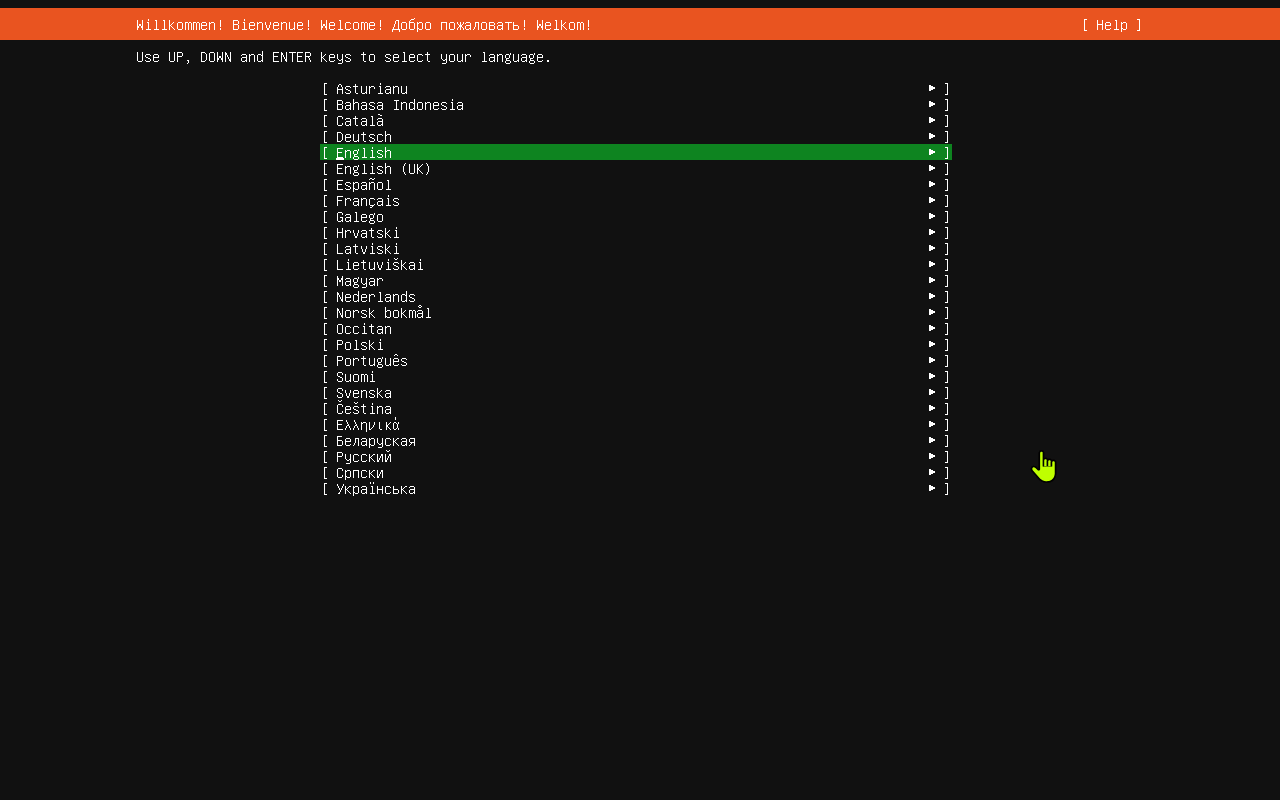The height and width of the screenshot is (800, 1280).
Task: Select Беларуская language
Action: 636,440
